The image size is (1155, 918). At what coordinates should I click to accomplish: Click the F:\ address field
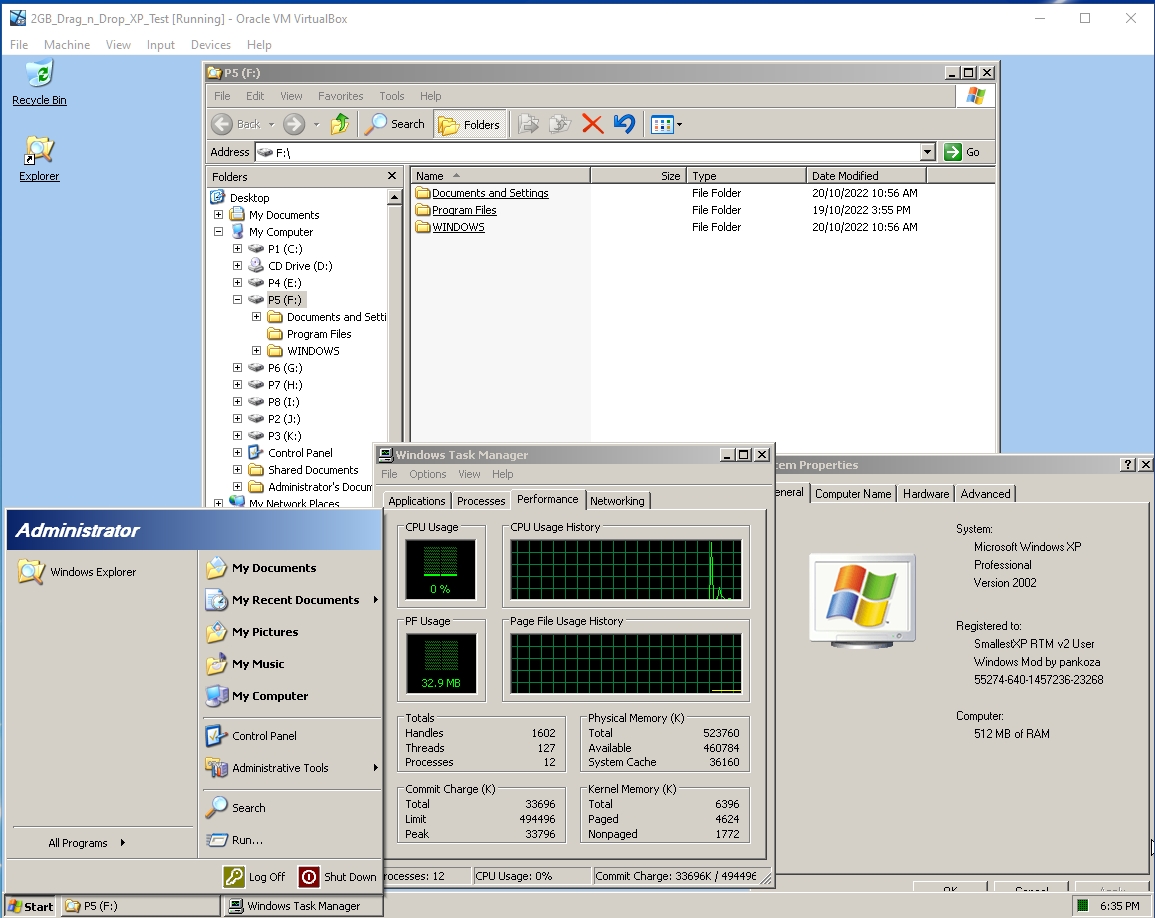pos(588,152)
